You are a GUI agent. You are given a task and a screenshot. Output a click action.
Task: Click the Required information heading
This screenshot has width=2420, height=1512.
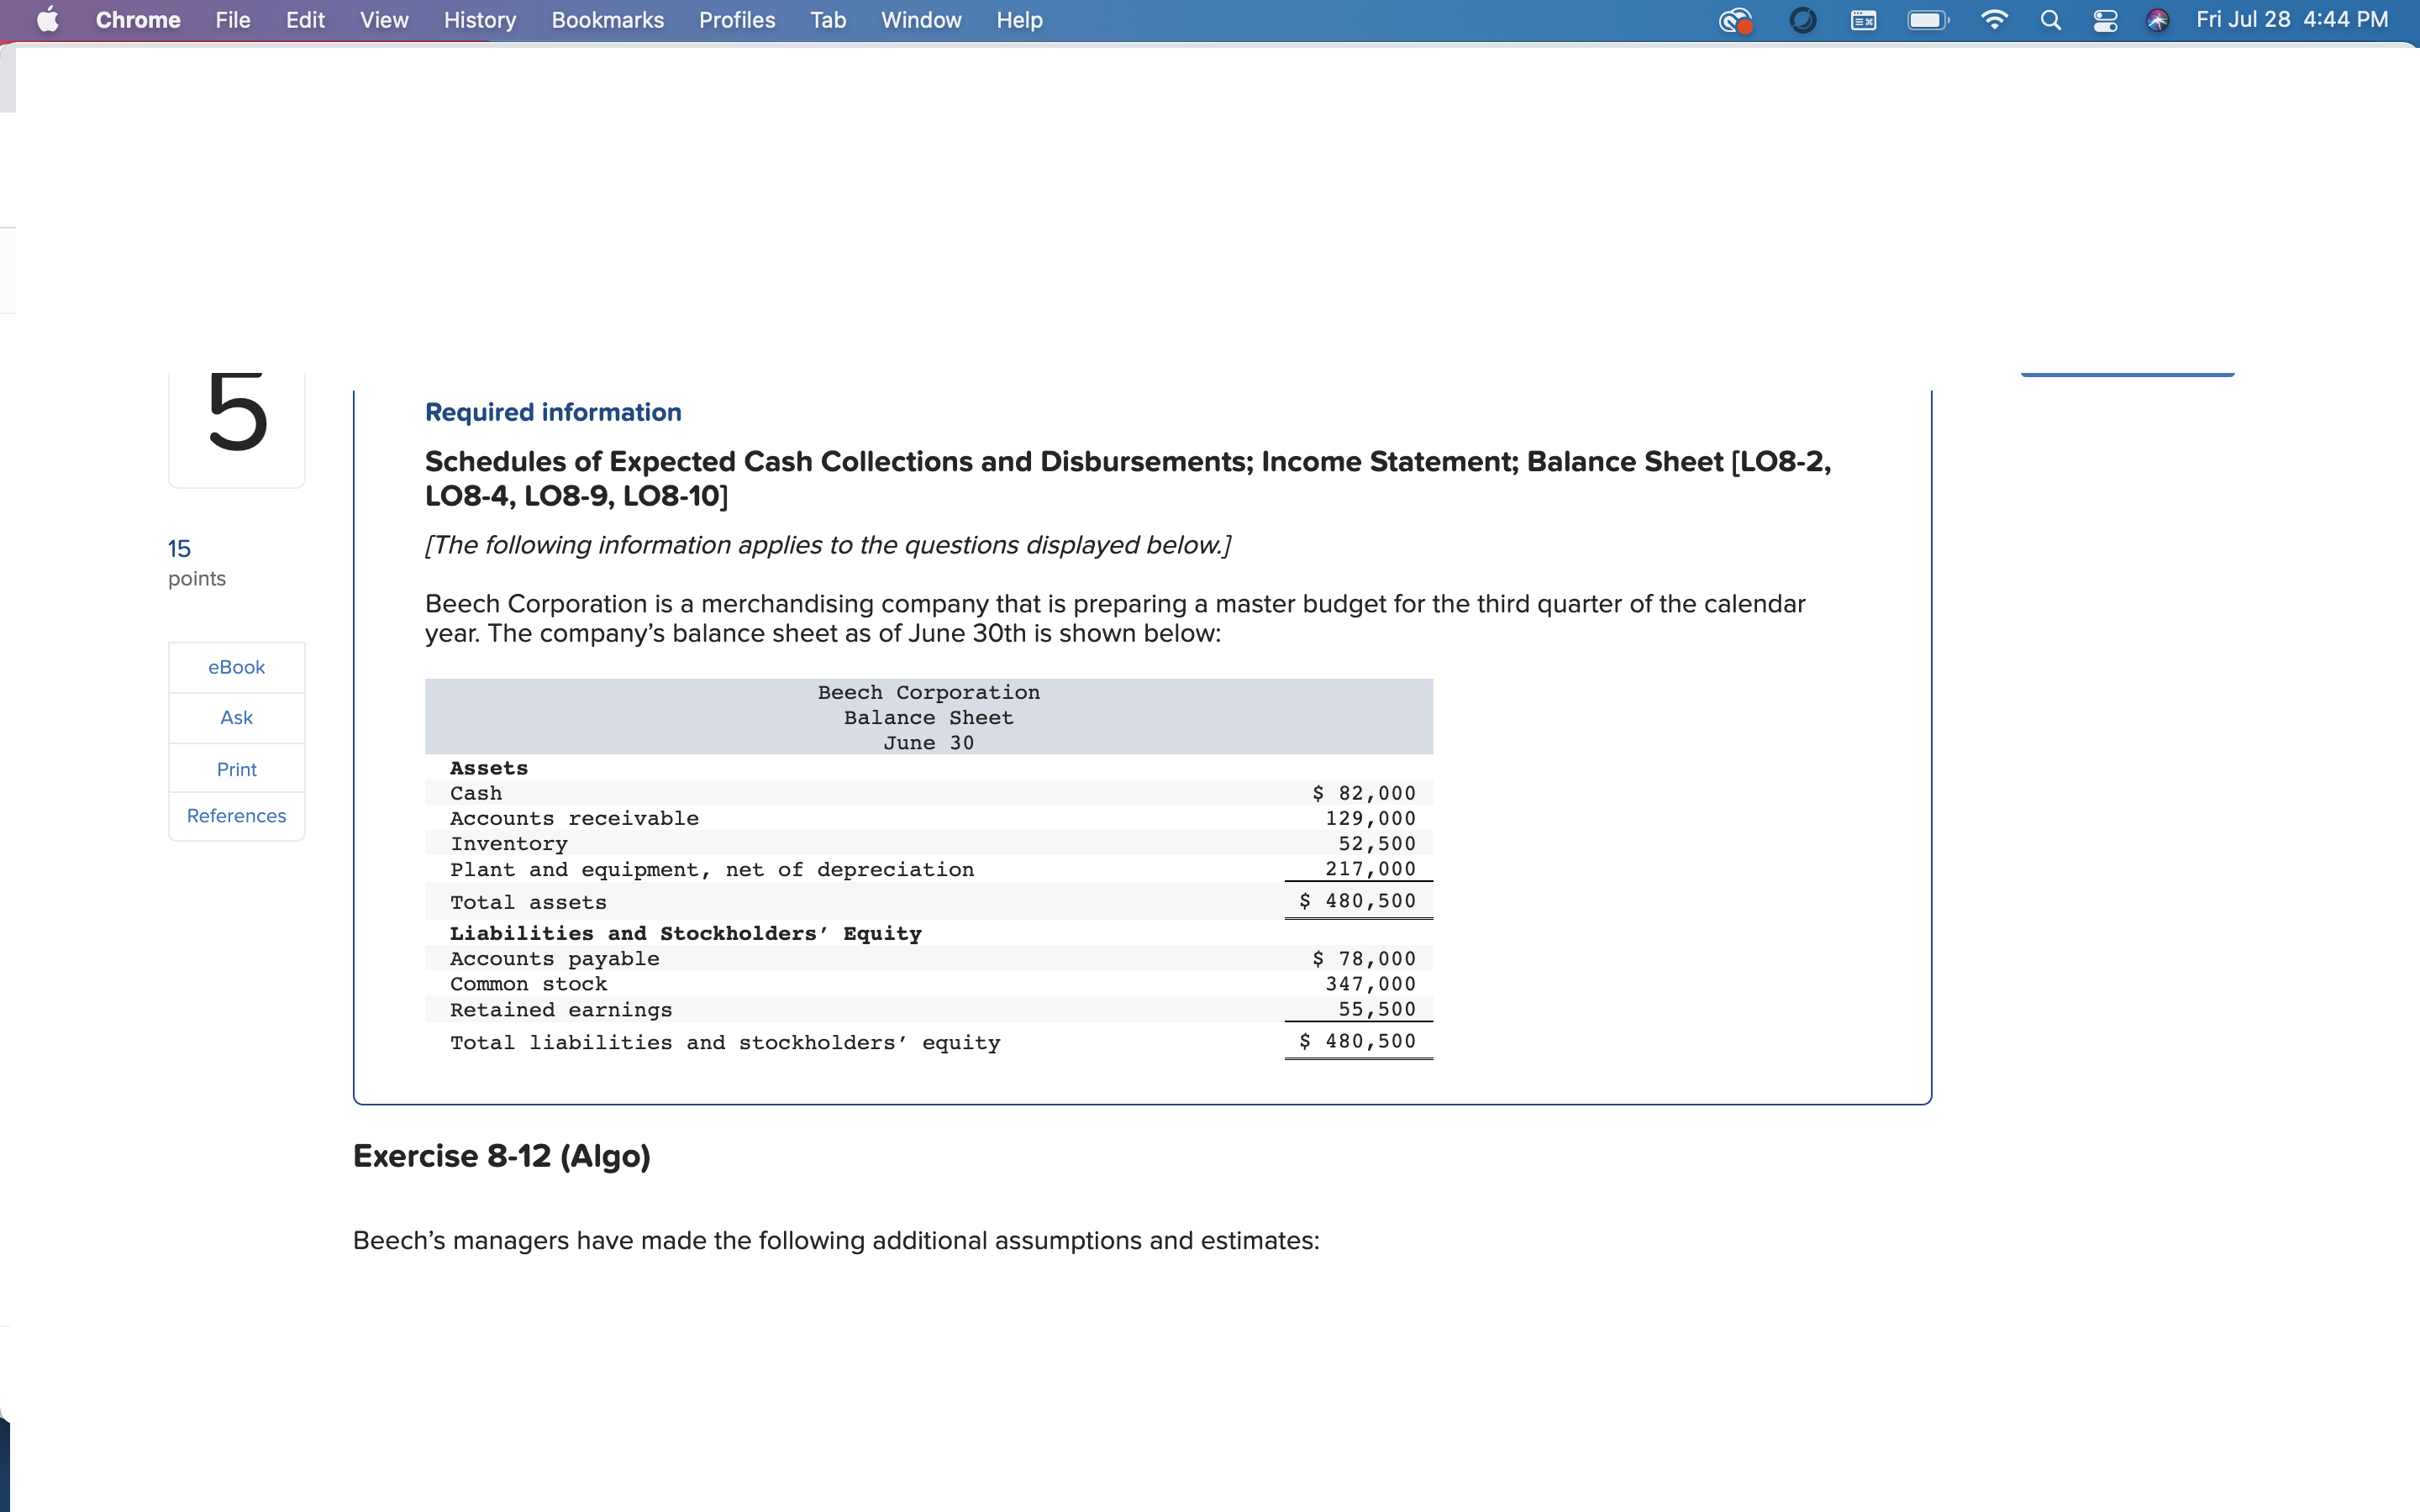click(x=552, y=411)
